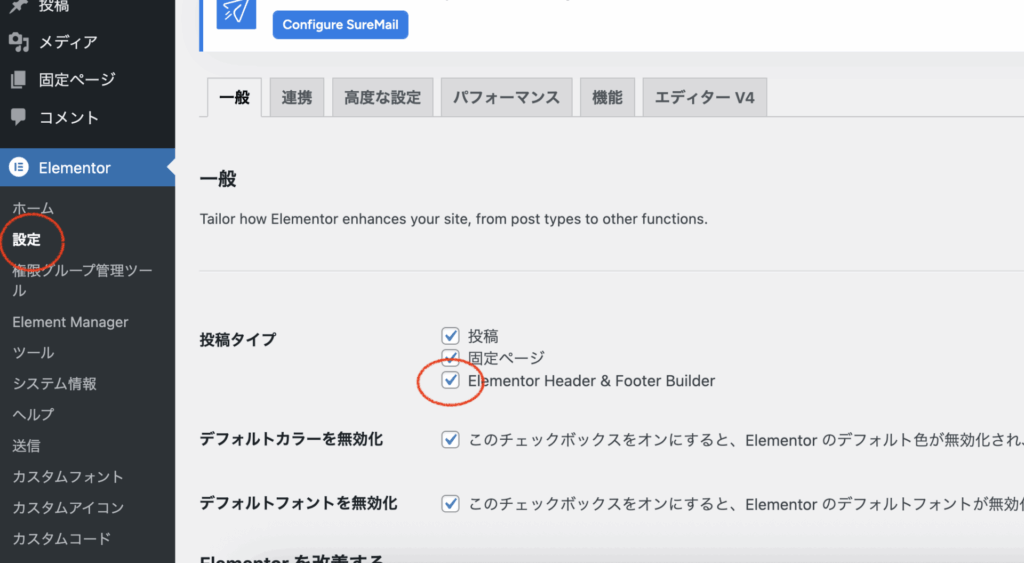Open the カスタムフォント submenu item
Viewport: 1024px width, 563px height.
click(x=68, y=477)
